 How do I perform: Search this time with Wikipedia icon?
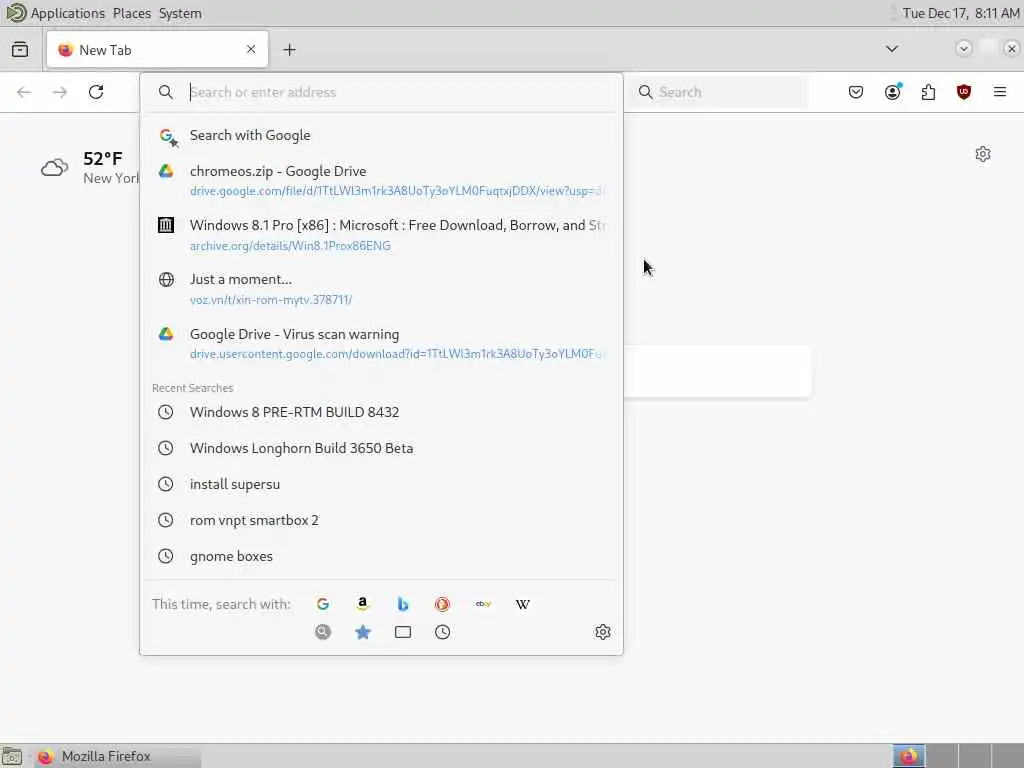point(522,604)
